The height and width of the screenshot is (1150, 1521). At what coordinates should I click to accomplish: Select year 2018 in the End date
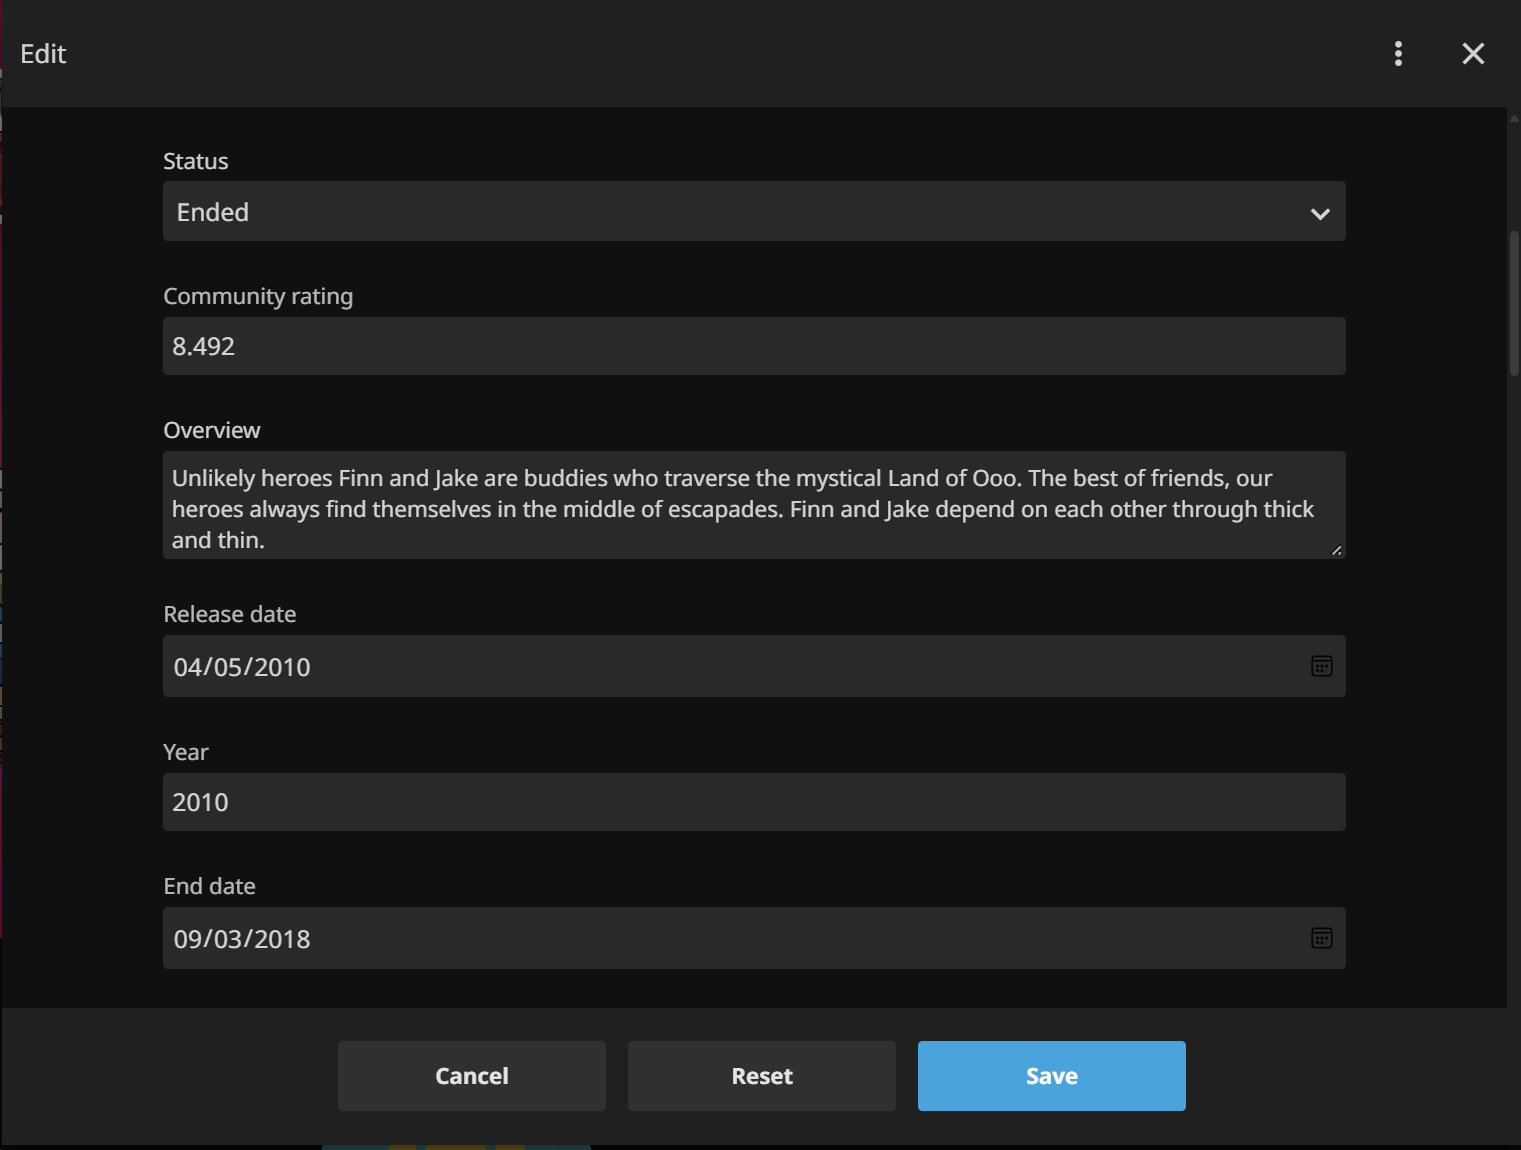[x=282, y=940]
